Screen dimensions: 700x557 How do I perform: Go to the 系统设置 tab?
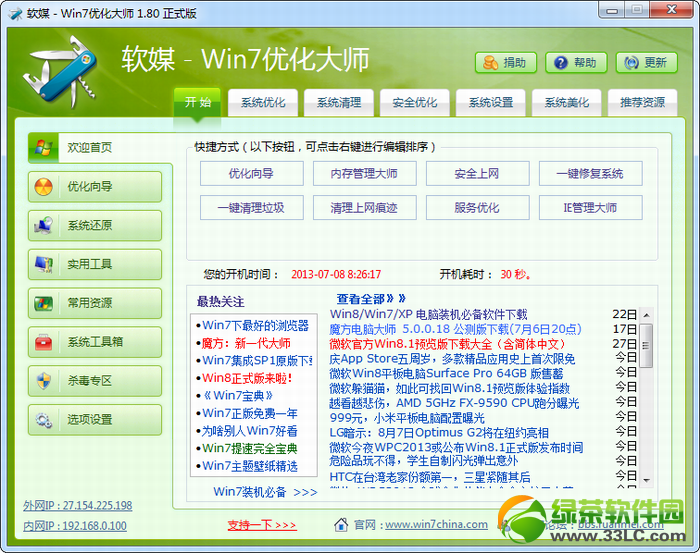[491, 103]
